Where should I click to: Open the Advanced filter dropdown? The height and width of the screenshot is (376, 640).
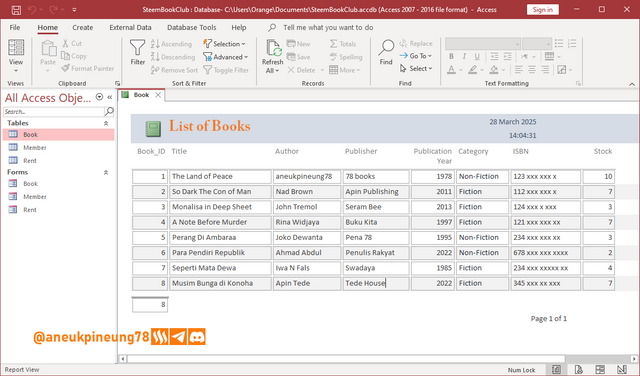pyautogui.click(x=226, y=57)
